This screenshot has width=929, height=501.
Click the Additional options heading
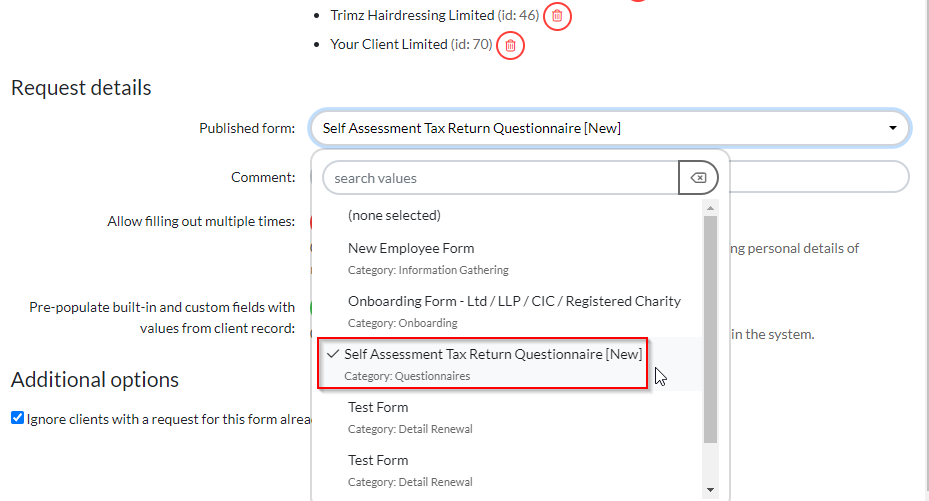coord(95,380)
